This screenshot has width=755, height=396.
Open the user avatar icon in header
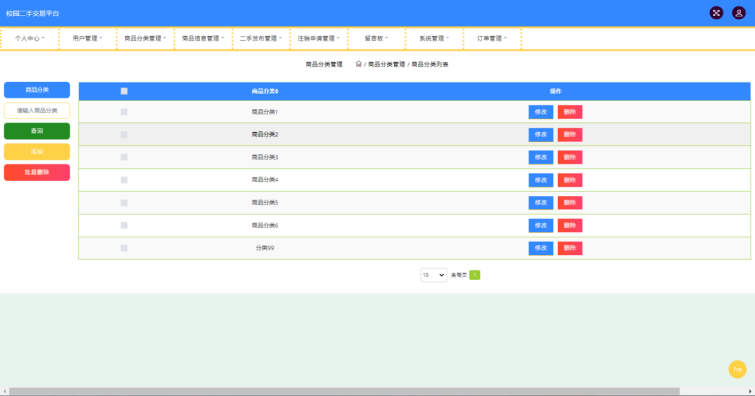(739, 13)
